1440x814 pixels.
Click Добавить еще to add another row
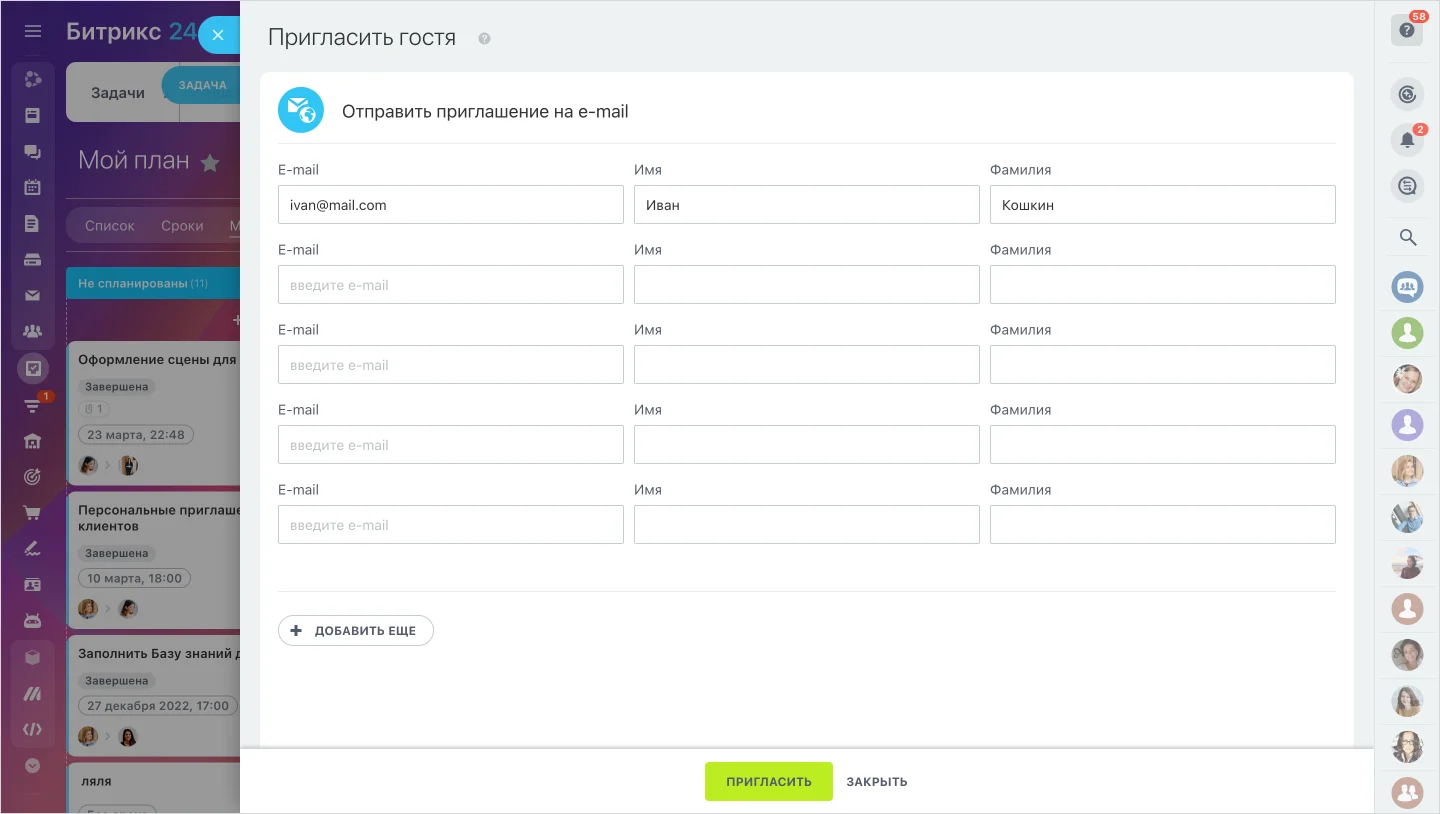pyautogui.click(x=356, y=631)
